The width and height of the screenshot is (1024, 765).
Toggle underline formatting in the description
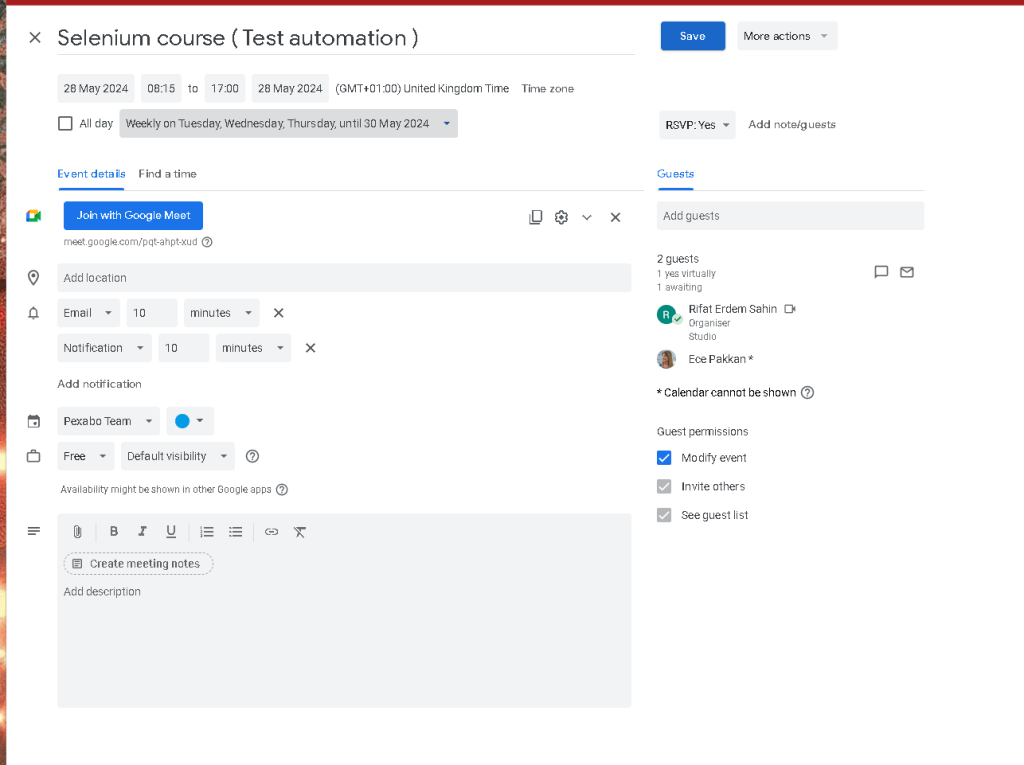(x=170, y=532)
